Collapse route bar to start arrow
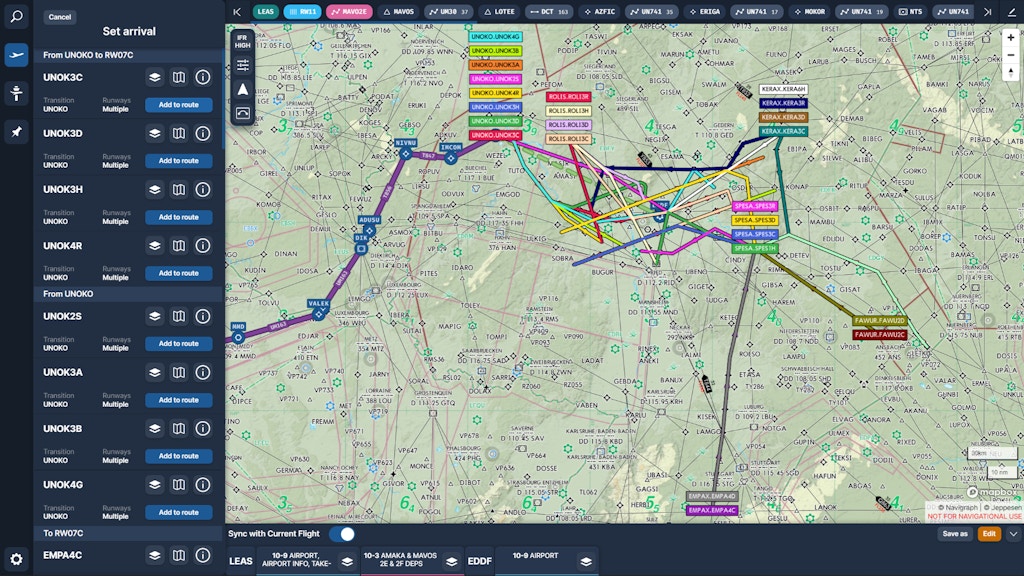This screenshot has height=576, width=1024. tap(237, 12)
